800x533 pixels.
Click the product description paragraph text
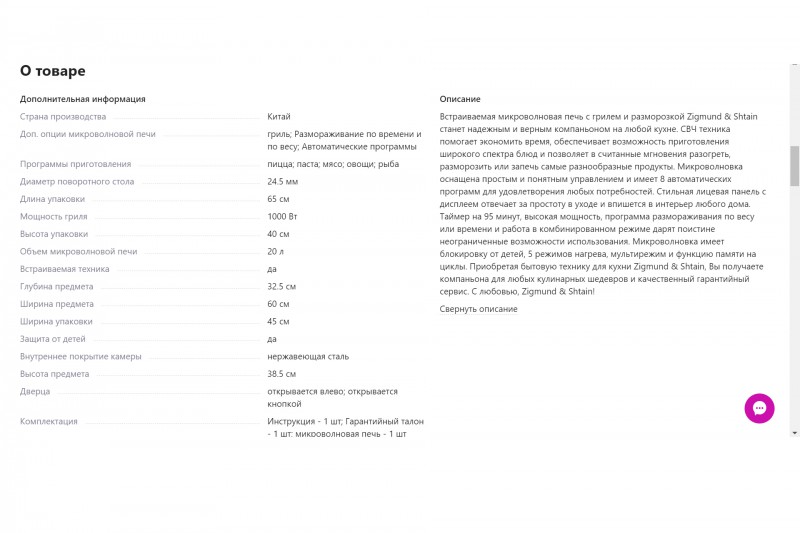(603, 204)
